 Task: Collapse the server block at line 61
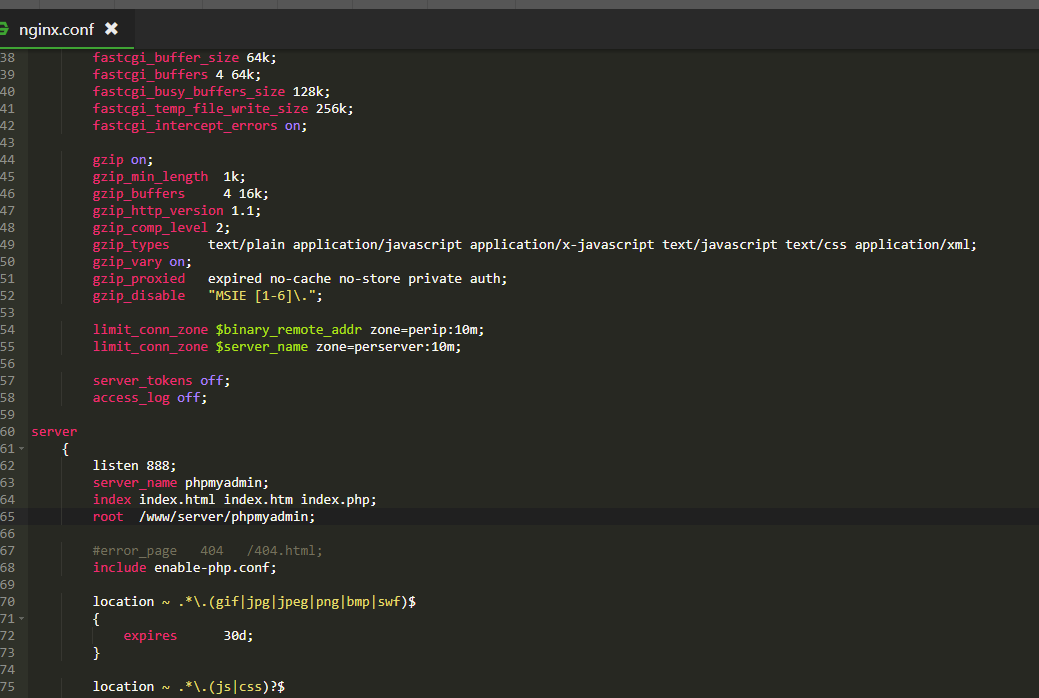click(21, 449)
